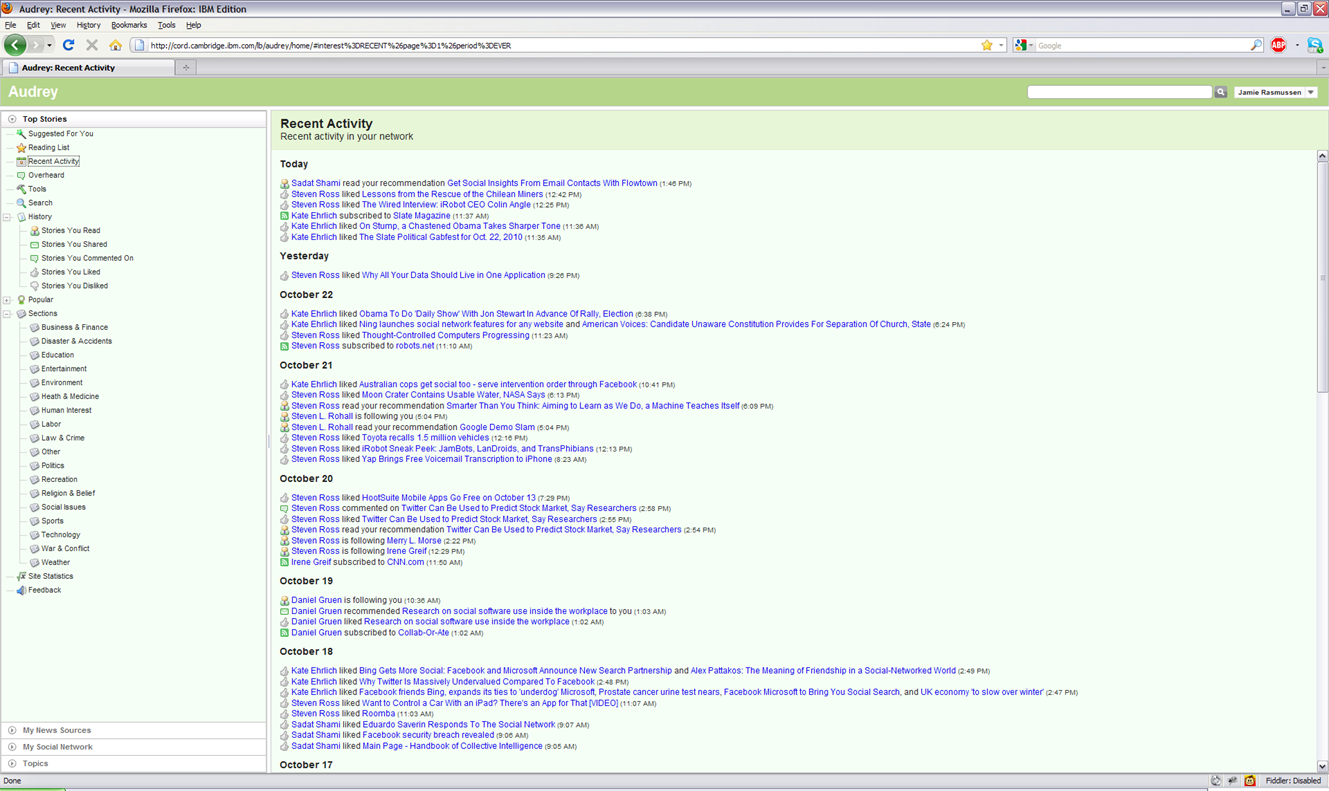
Task: Click the Fiddler: Disabled status bar entry
Action: (1293, 781)
